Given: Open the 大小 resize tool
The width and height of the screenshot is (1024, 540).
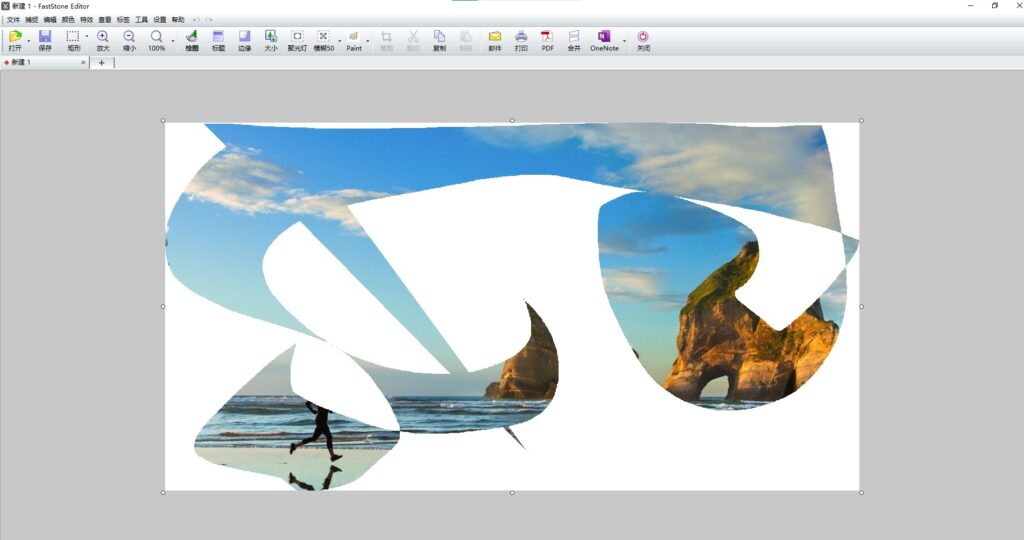Looking at the screenshot, I should pos(270,40).
